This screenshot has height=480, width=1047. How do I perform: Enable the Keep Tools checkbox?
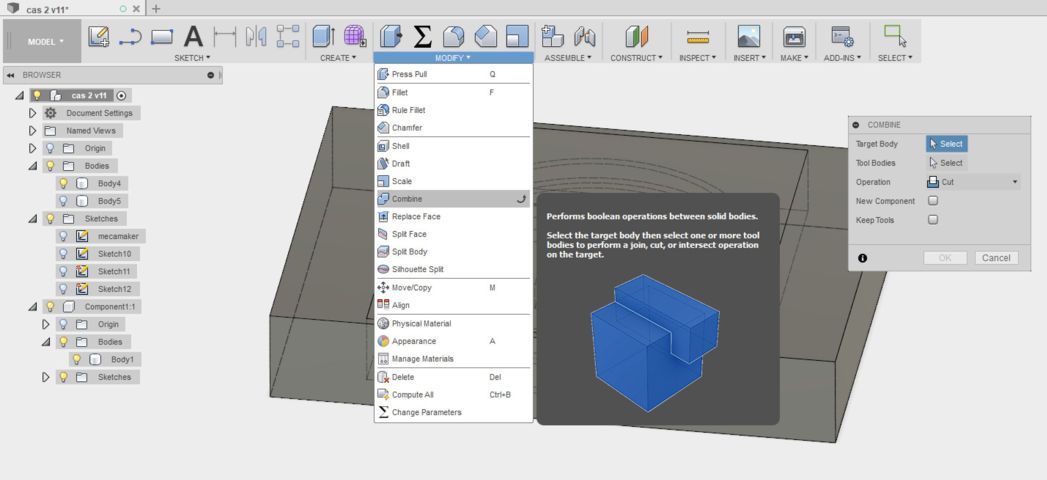[x=933, y=220]
